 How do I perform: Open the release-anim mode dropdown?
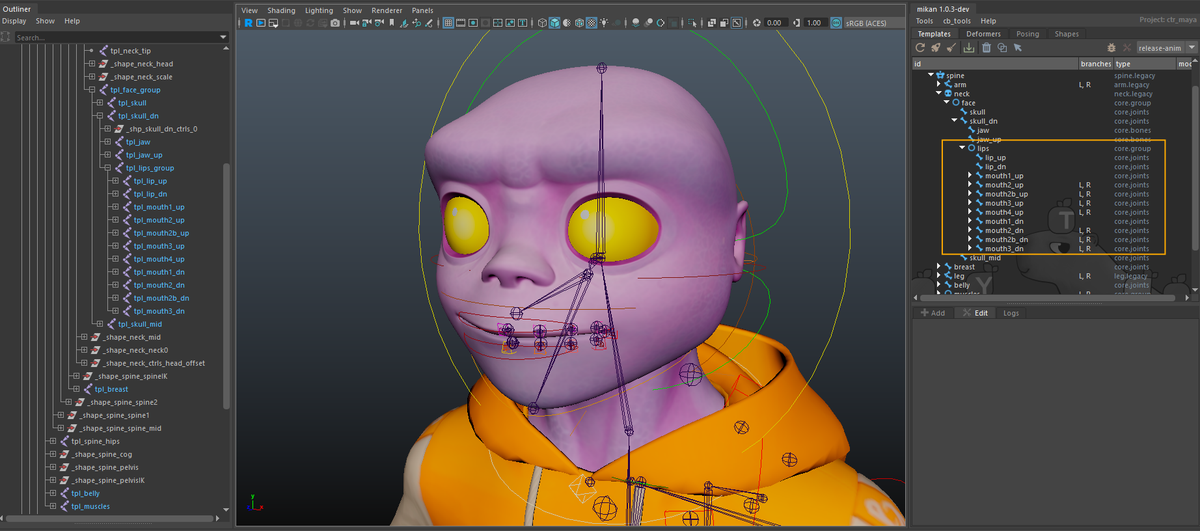(1167, 47)
